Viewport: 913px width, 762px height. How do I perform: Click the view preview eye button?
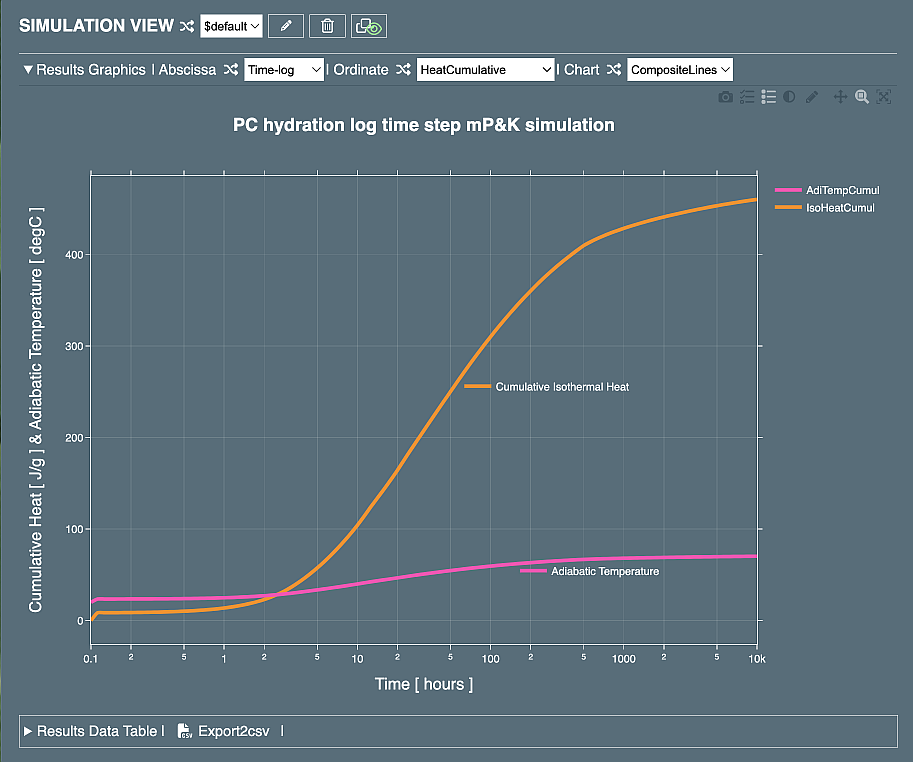tap(369, 26)
